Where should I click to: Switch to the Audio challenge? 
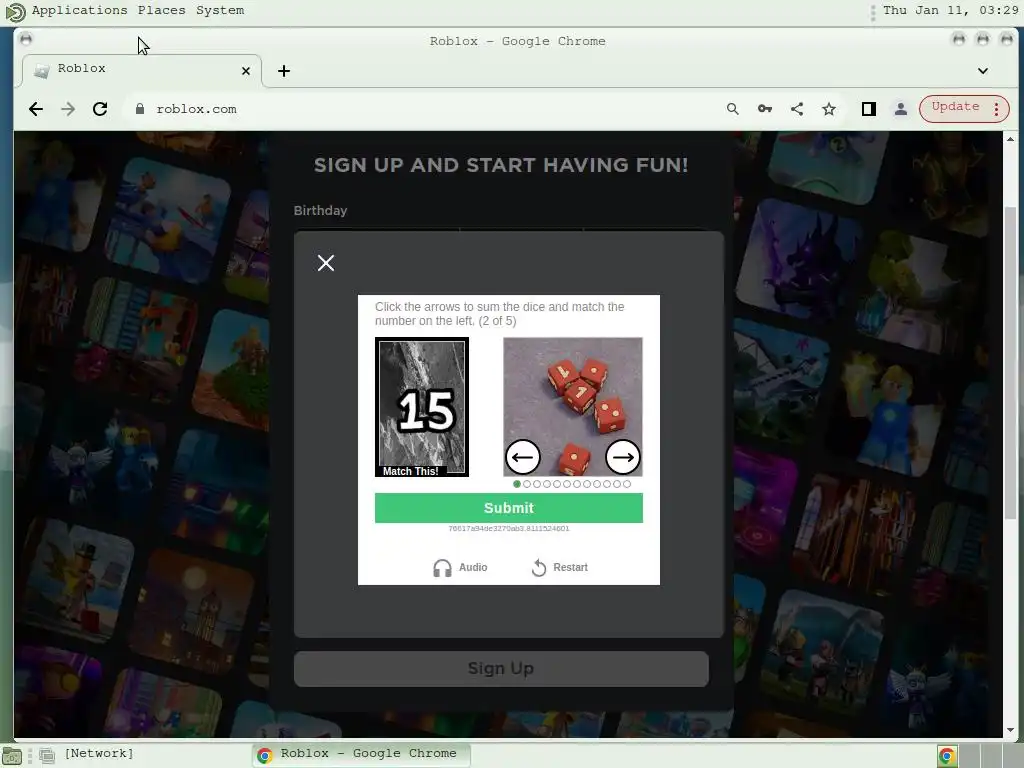(x=460, y=568)
